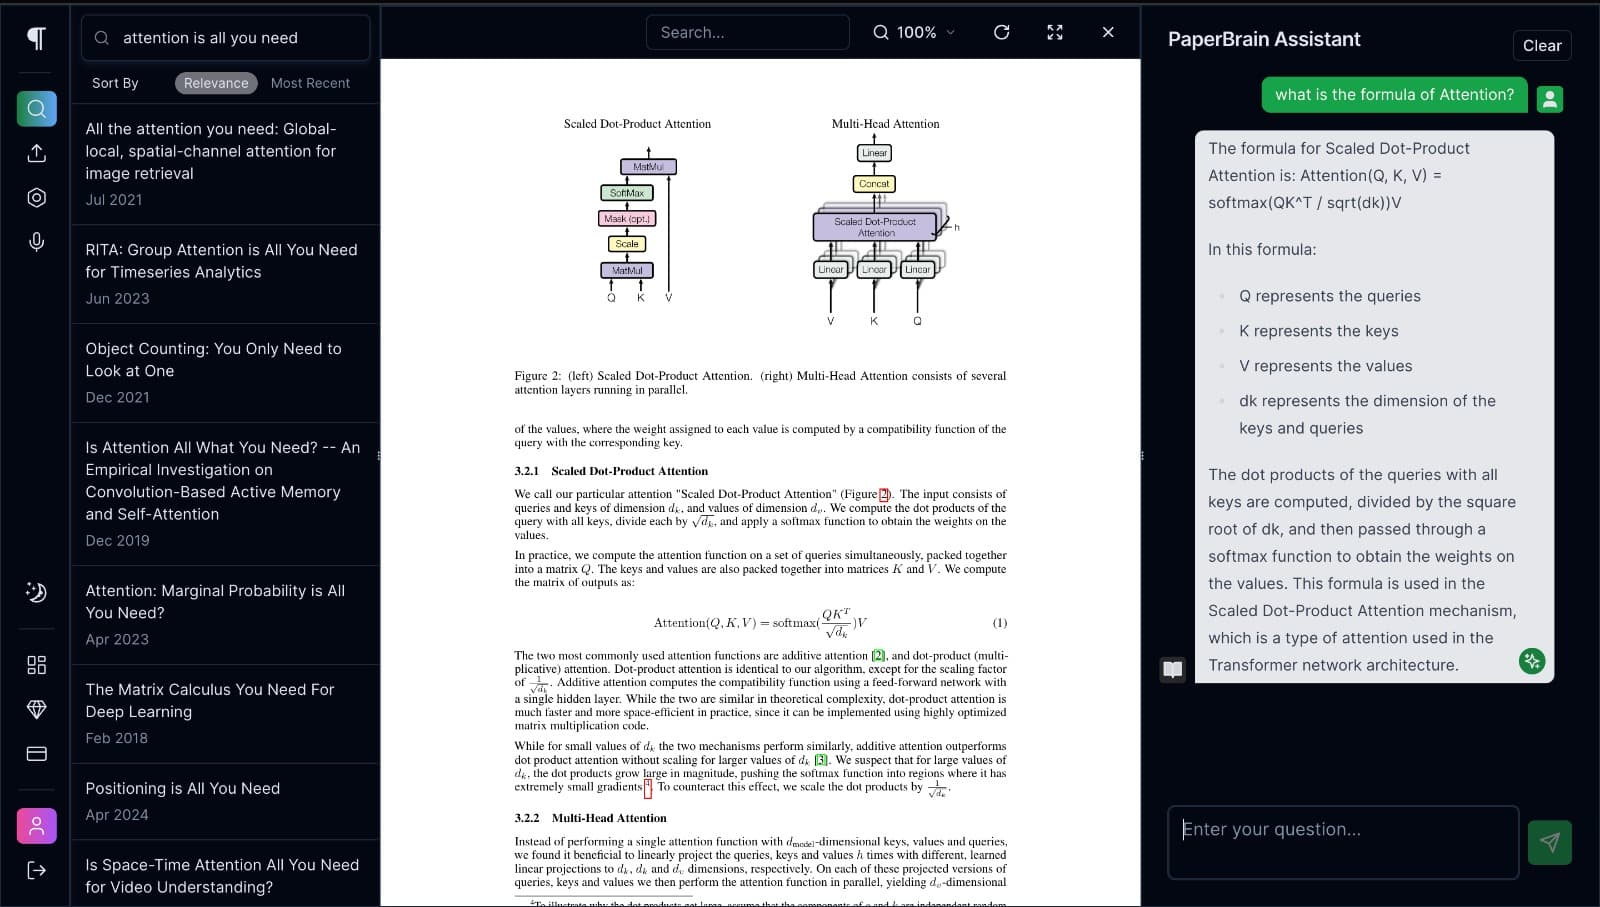Sort results by Most Recent
The height and width of the screenshot is (907, 1600).
(310, 83)
